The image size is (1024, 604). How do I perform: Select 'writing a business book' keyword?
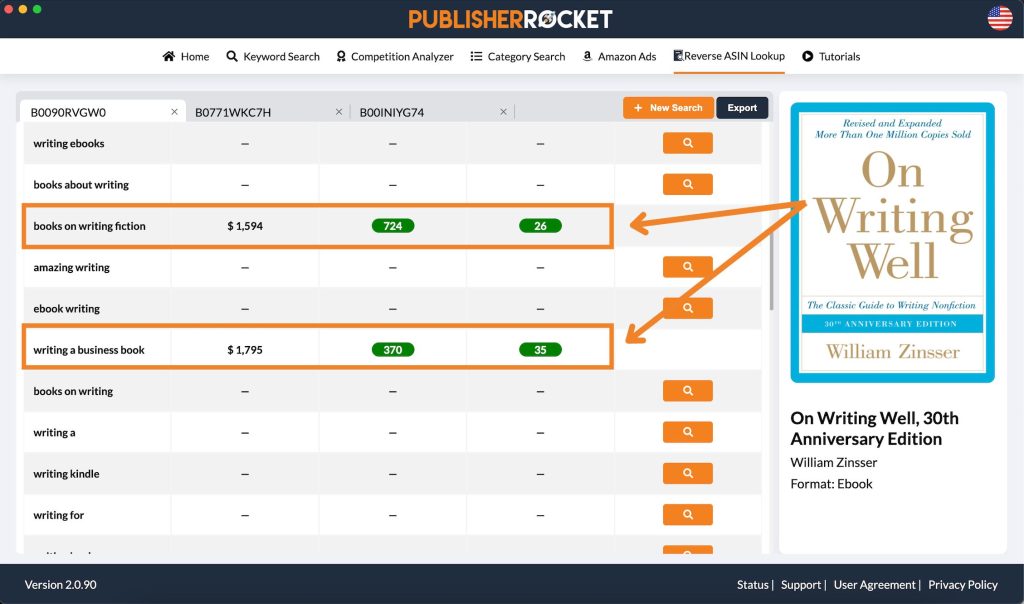click(x=89, y=350)
